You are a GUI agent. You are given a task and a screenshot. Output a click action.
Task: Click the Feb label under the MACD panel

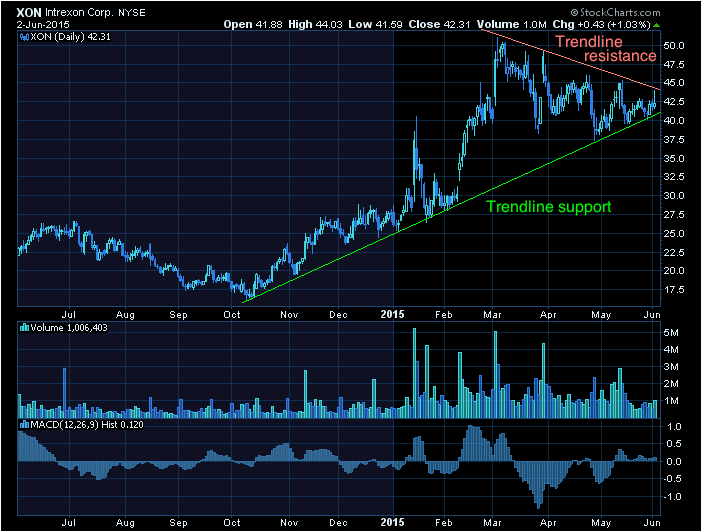tap(444, 523)
